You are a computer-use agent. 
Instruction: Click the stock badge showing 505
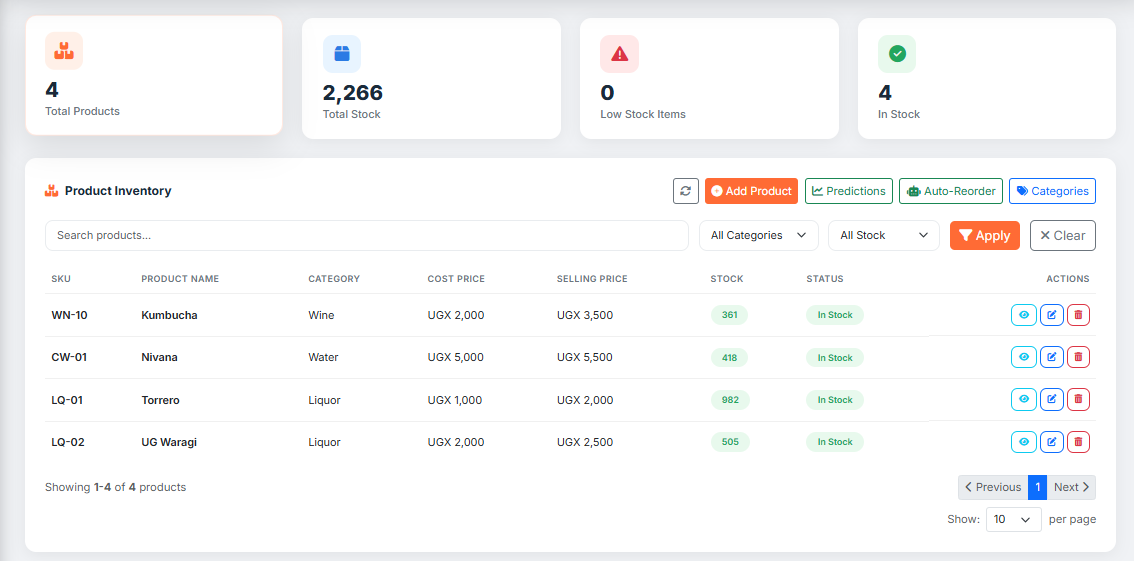click(730, 442)
